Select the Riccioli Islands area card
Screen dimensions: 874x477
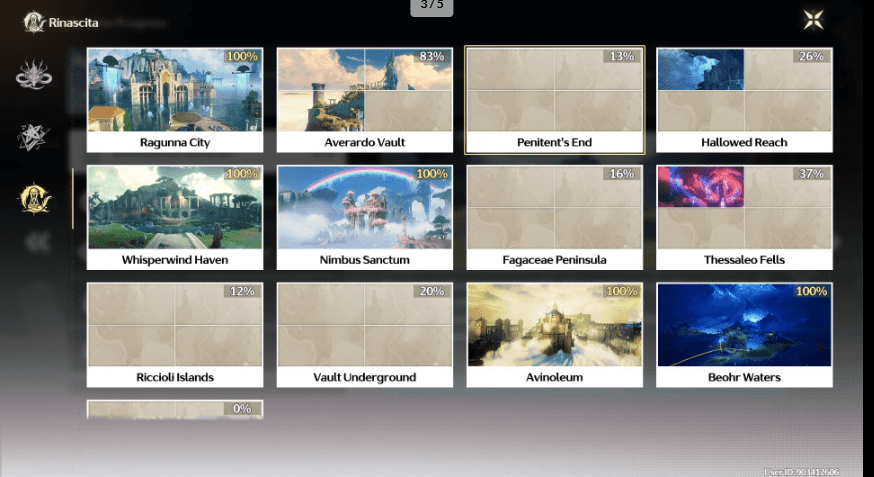[x=175, y=335]
